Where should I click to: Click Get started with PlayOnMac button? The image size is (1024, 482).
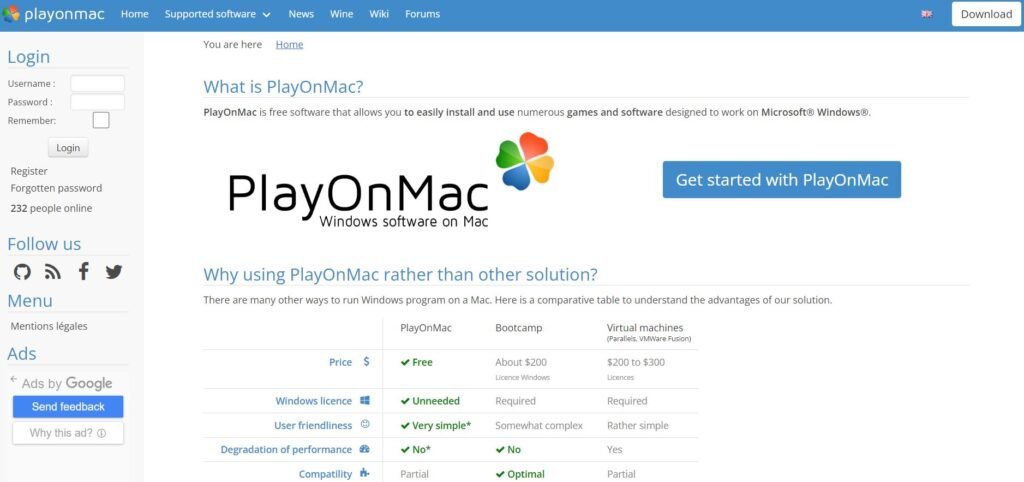click(x=782, y=180)
